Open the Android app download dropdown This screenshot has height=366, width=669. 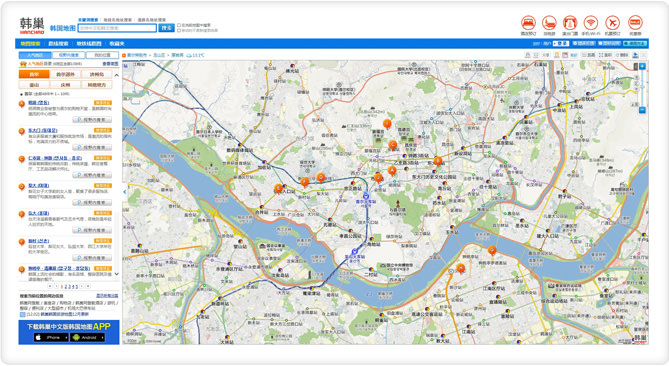pyautogui.click(x=87, y=337)
